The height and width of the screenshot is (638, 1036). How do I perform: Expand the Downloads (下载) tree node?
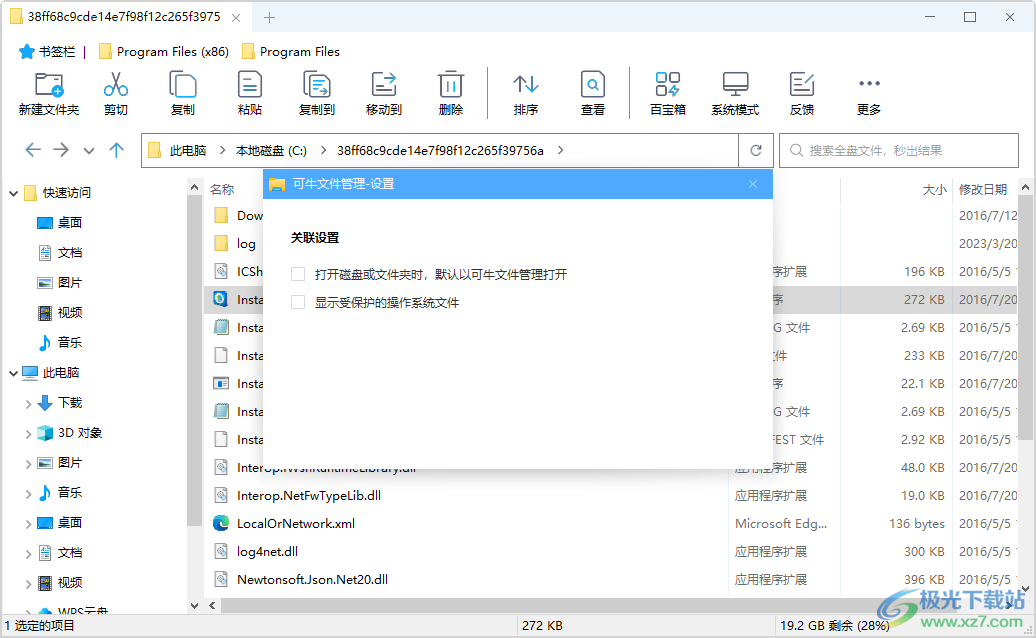click(28, 404)
